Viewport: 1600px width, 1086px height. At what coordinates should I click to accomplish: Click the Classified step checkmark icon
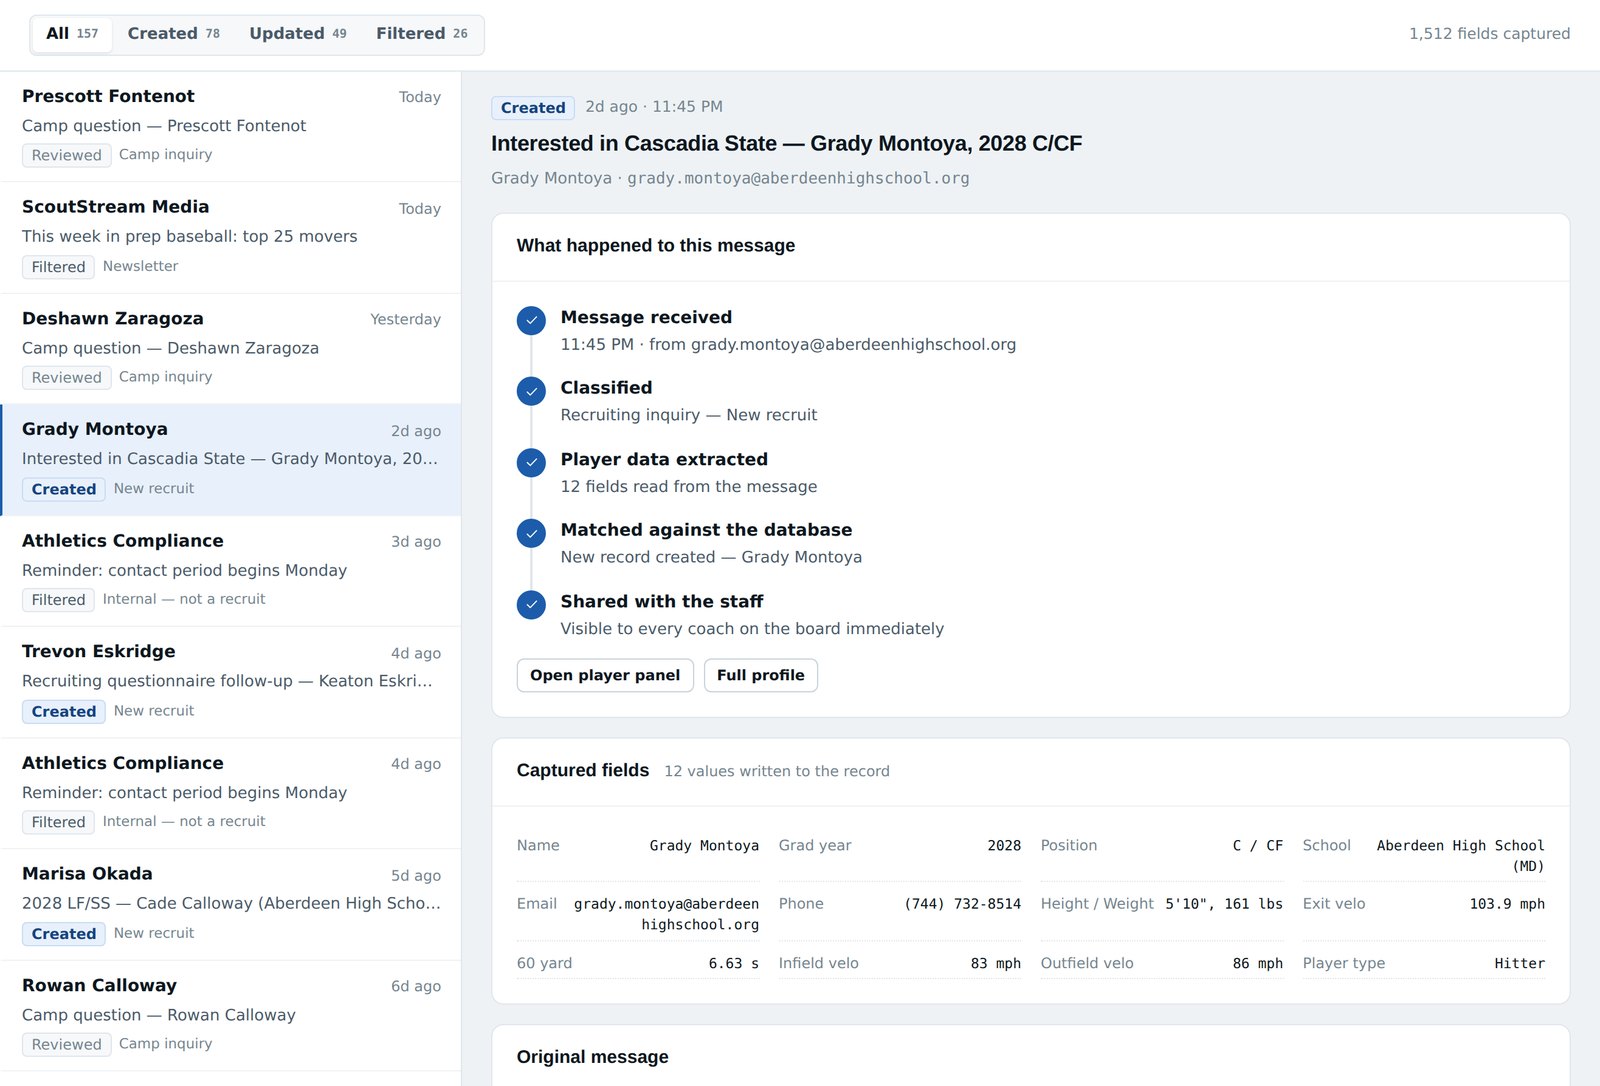click(531, 391)
